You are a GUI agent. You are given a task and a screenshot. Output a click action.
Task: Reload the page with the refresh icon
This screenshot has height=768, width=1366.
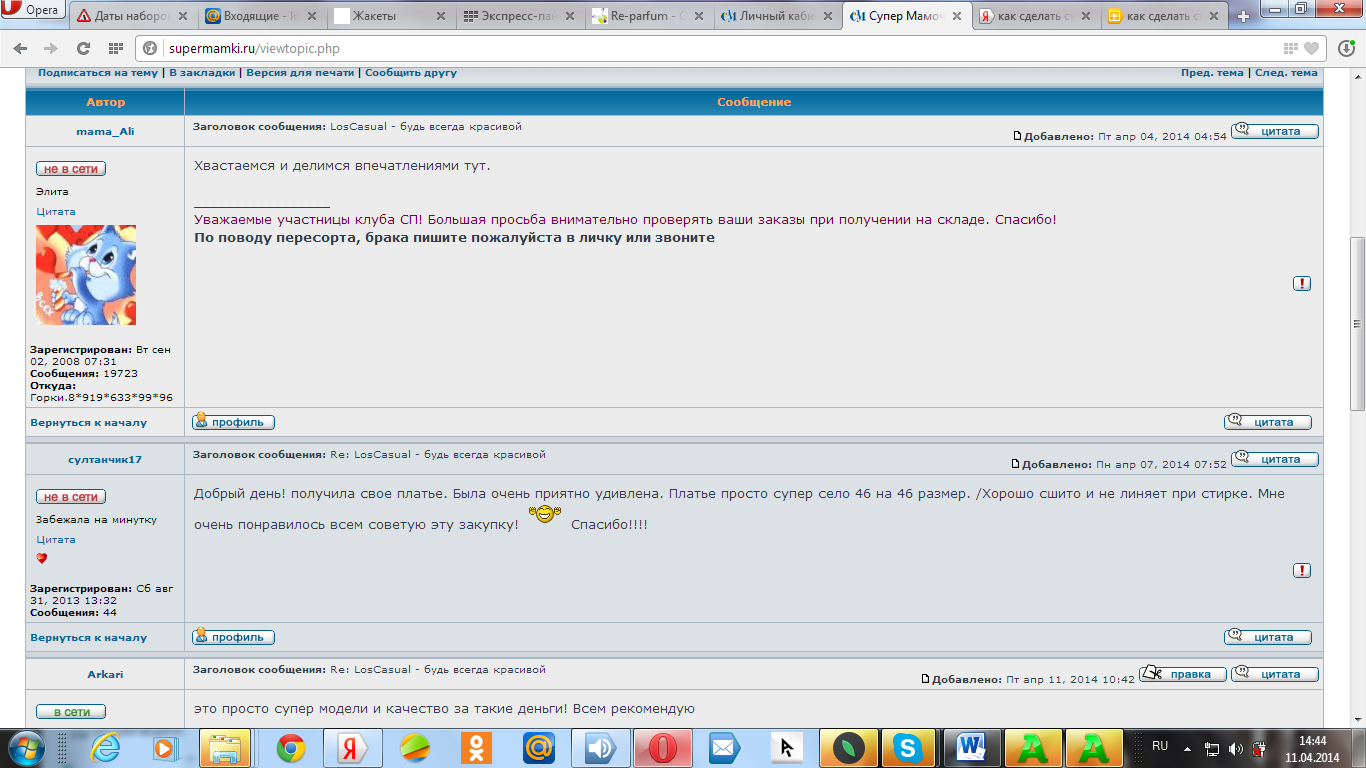click(83, 48)
